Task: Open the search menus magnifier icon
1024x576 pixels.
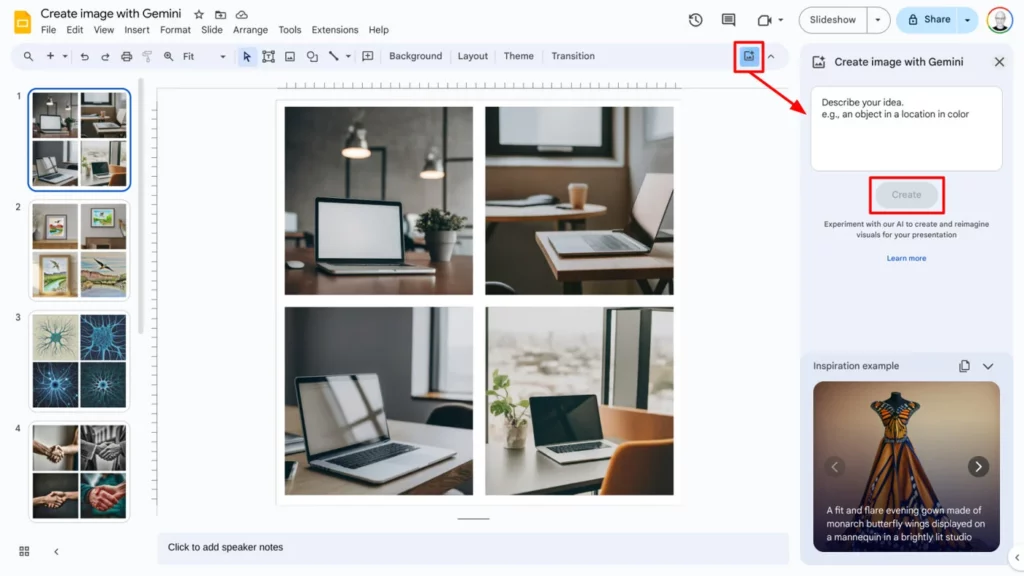Action: [28, 56]
